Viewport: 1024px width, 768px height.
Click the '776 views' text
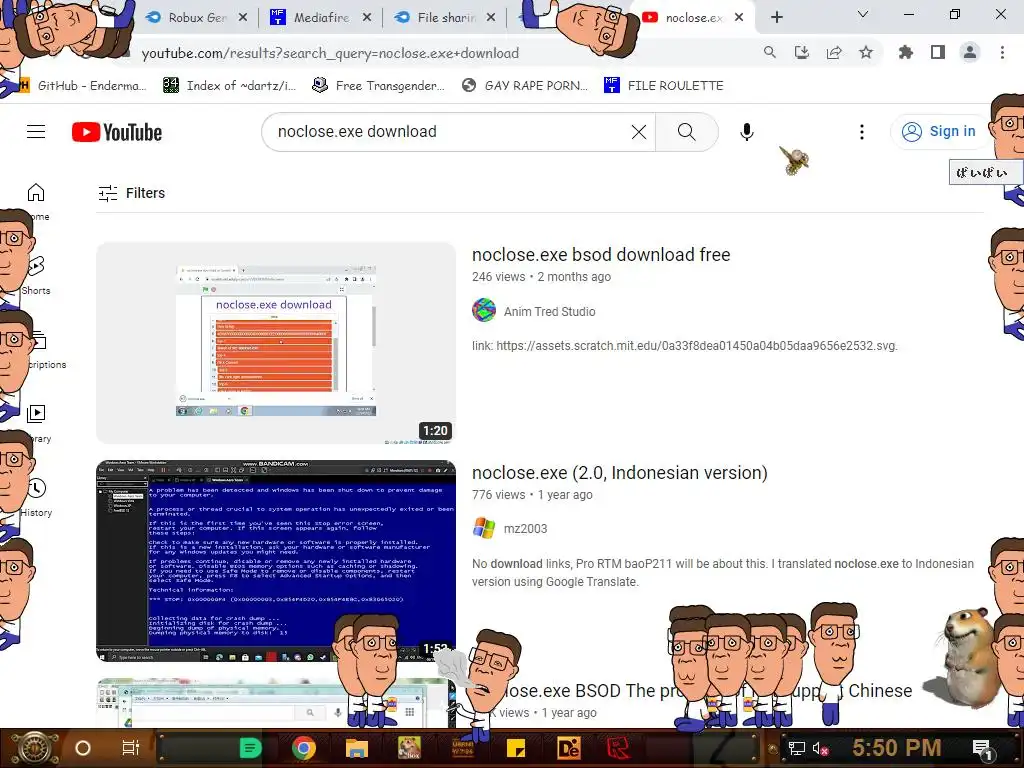point(498,495)
